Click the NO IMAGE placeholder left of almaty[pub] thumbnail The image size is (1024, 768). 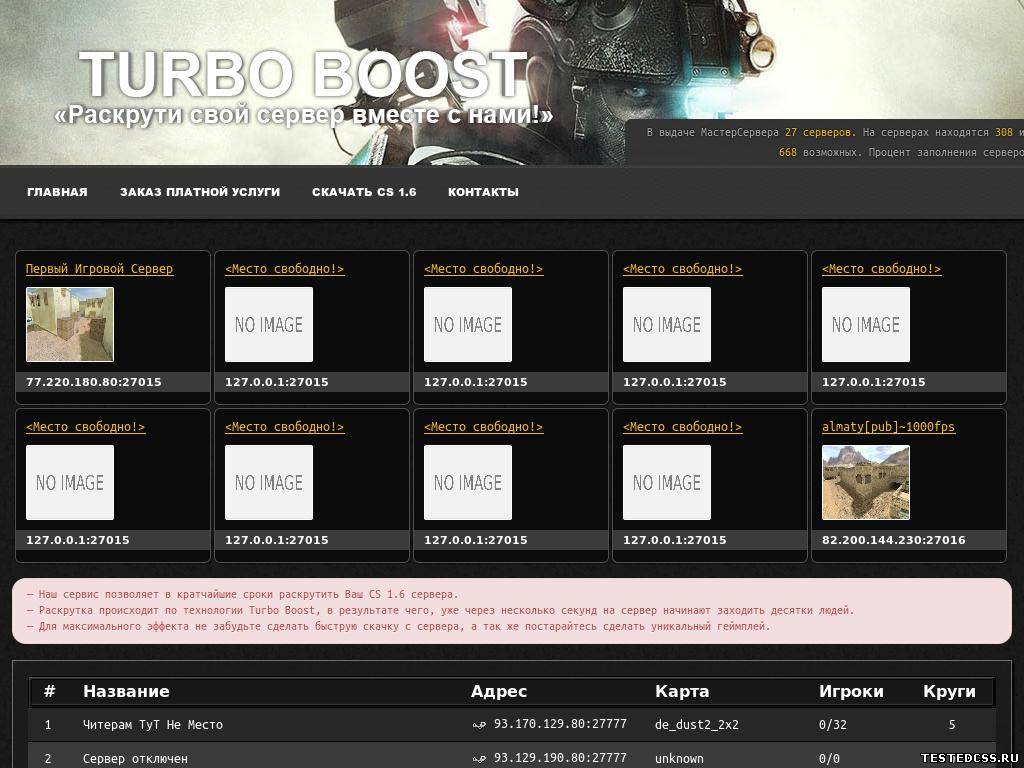point(667,483)
